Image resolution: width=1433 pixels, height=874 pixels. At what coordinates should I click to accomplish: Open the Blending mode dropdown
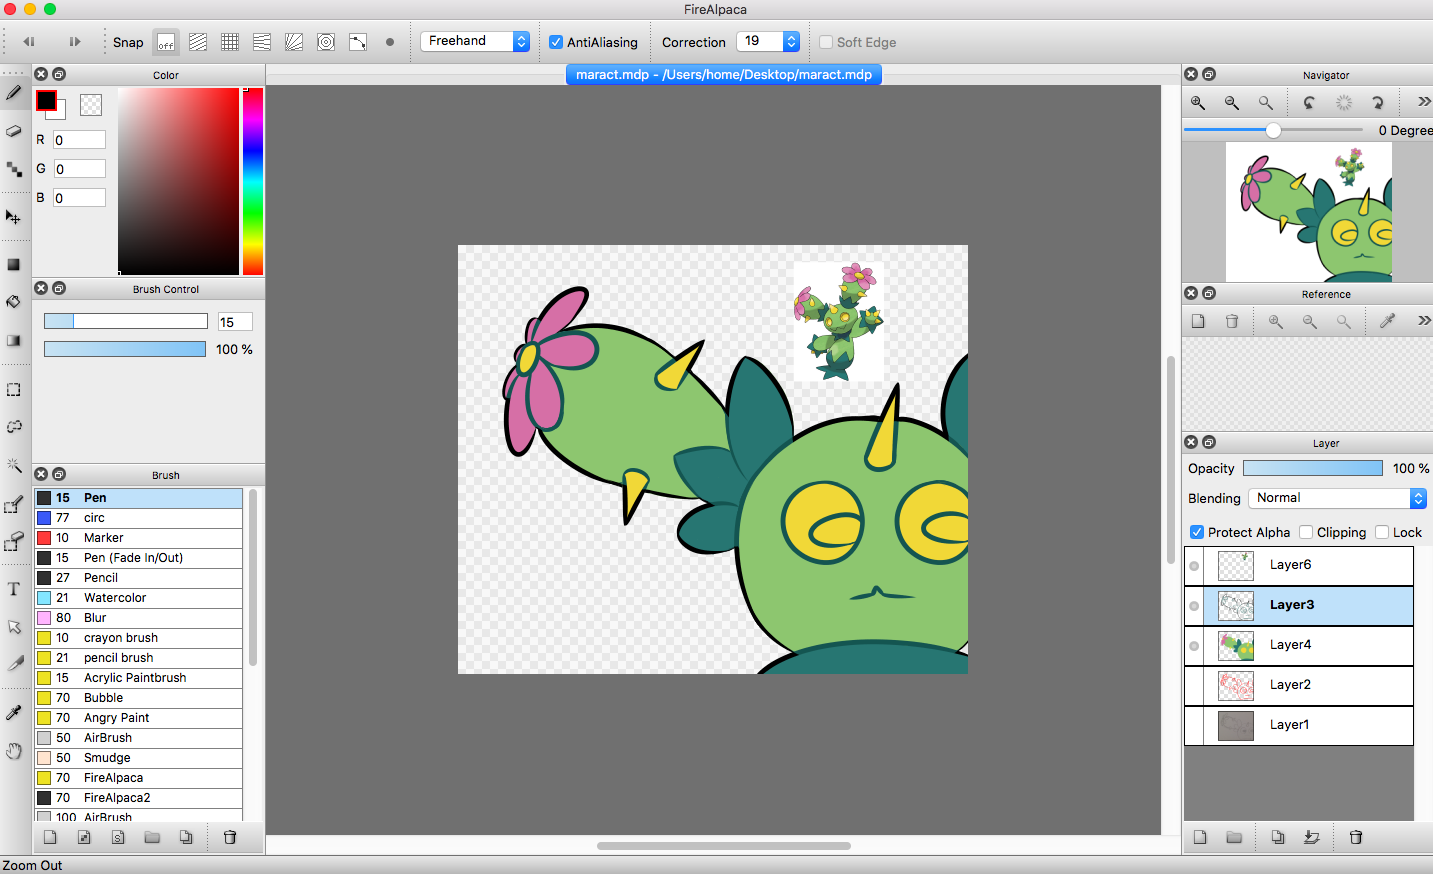(1337, 498)
